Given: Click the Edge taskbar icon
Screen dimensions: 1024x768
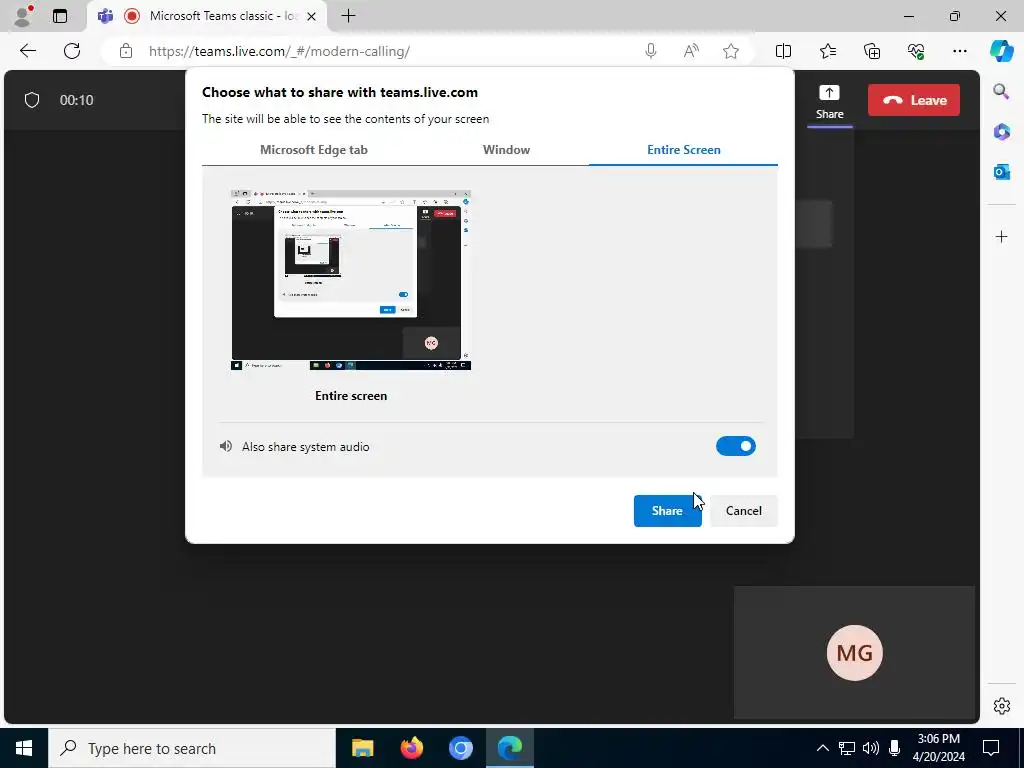Looking at the screenshot, I should pyautogui.click(x=510, y=748).
